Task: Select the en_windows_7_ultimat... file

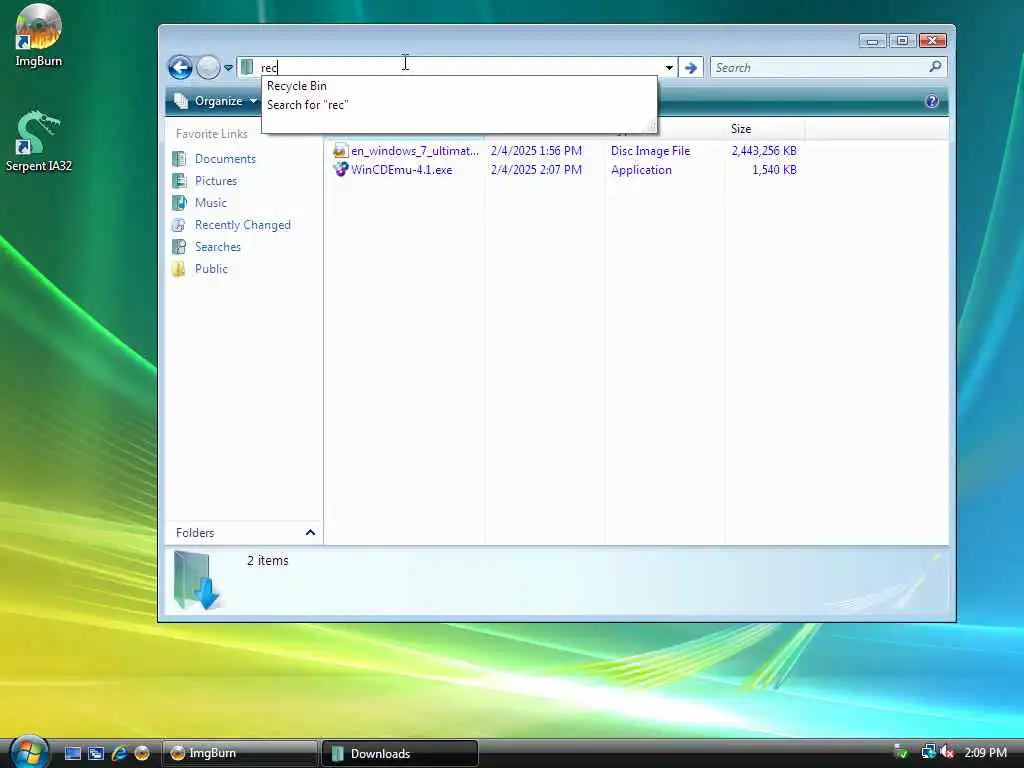Action: [x=415, y=151]
